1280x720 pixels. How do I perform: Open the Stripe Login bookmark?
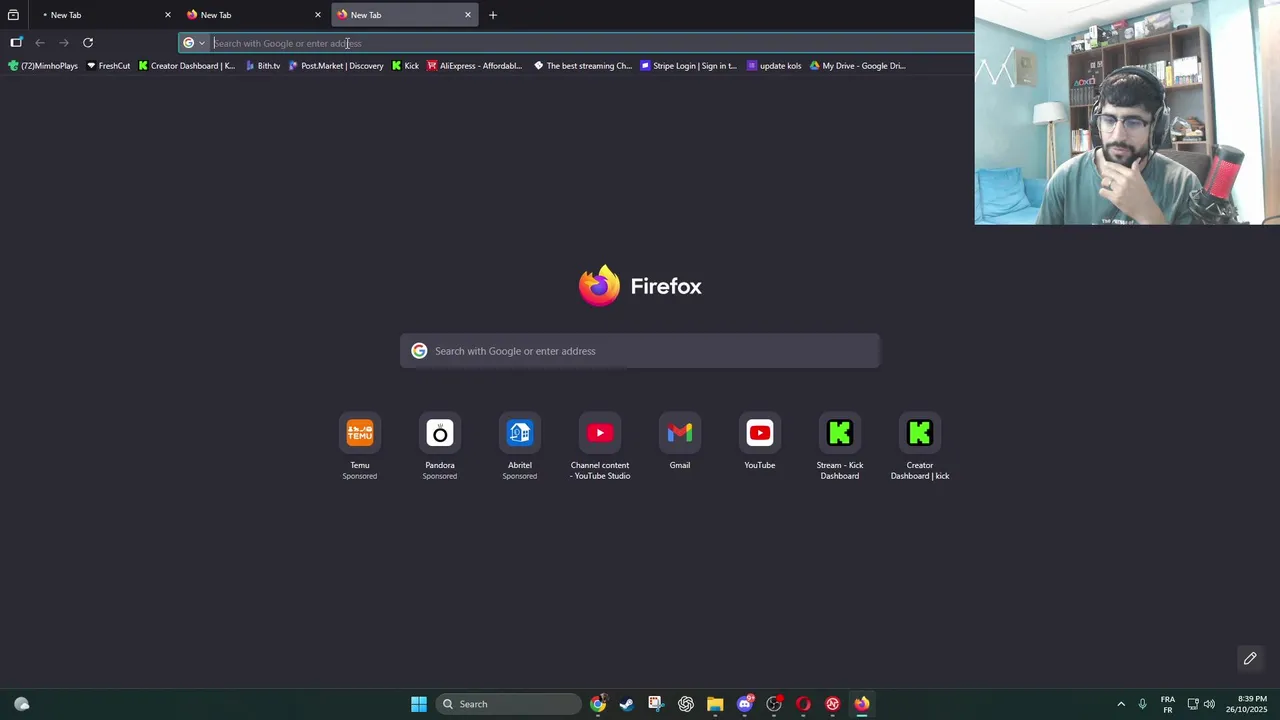(x=688, y=66)
